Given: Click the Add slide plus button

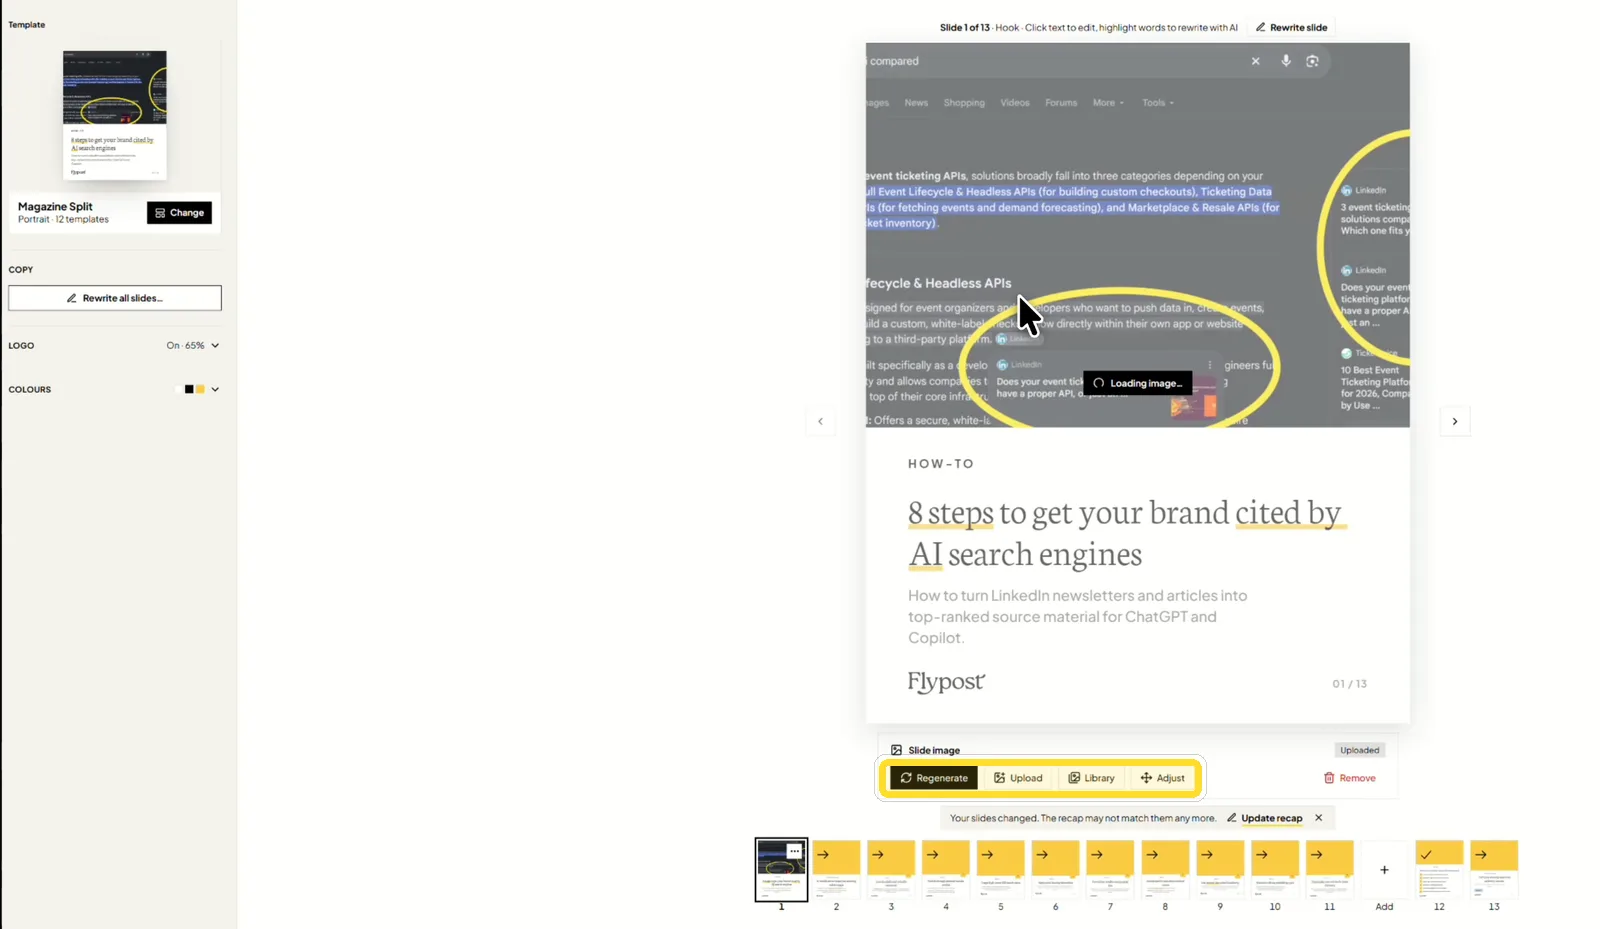Looking at the screenshot, I should [1384, 870].
